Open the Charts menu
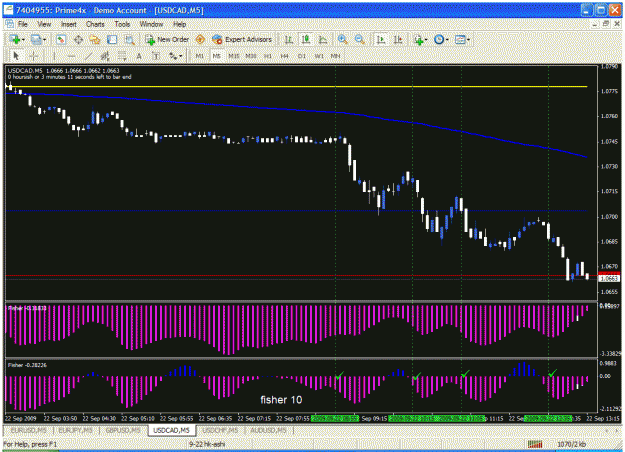 (95, 24)
